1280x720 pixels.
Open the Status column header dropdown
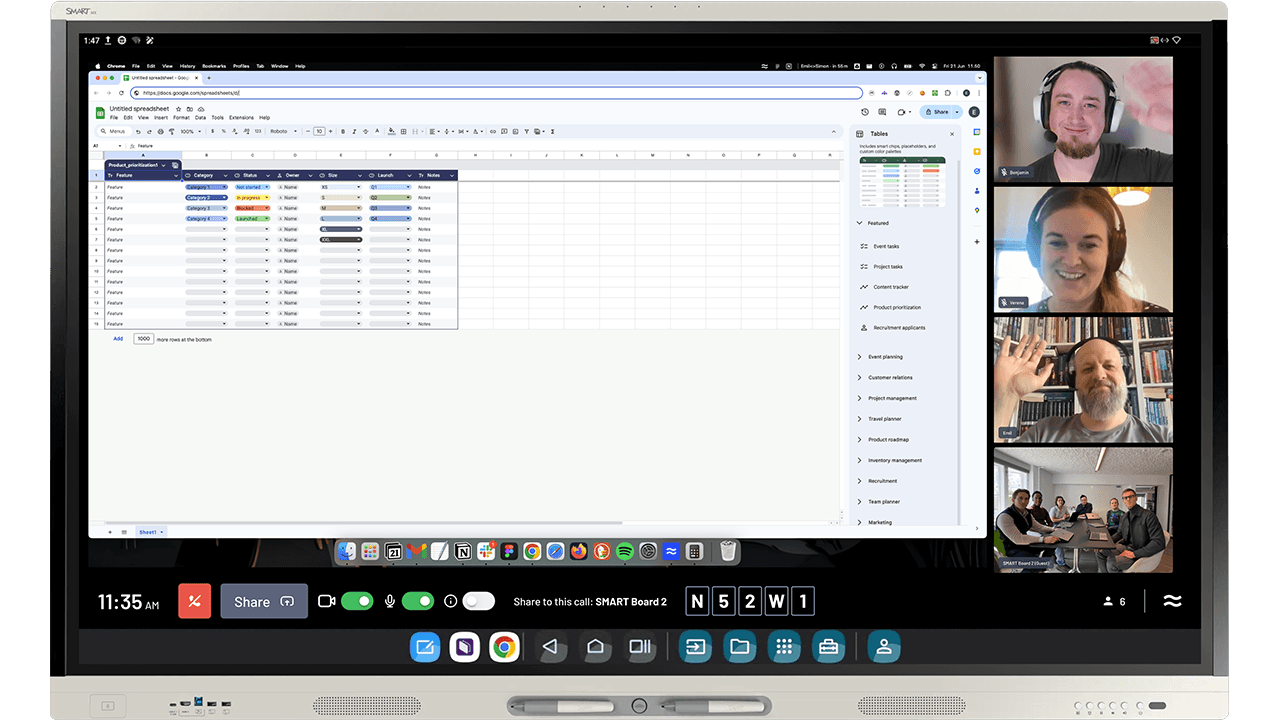(x=269, y=175)
